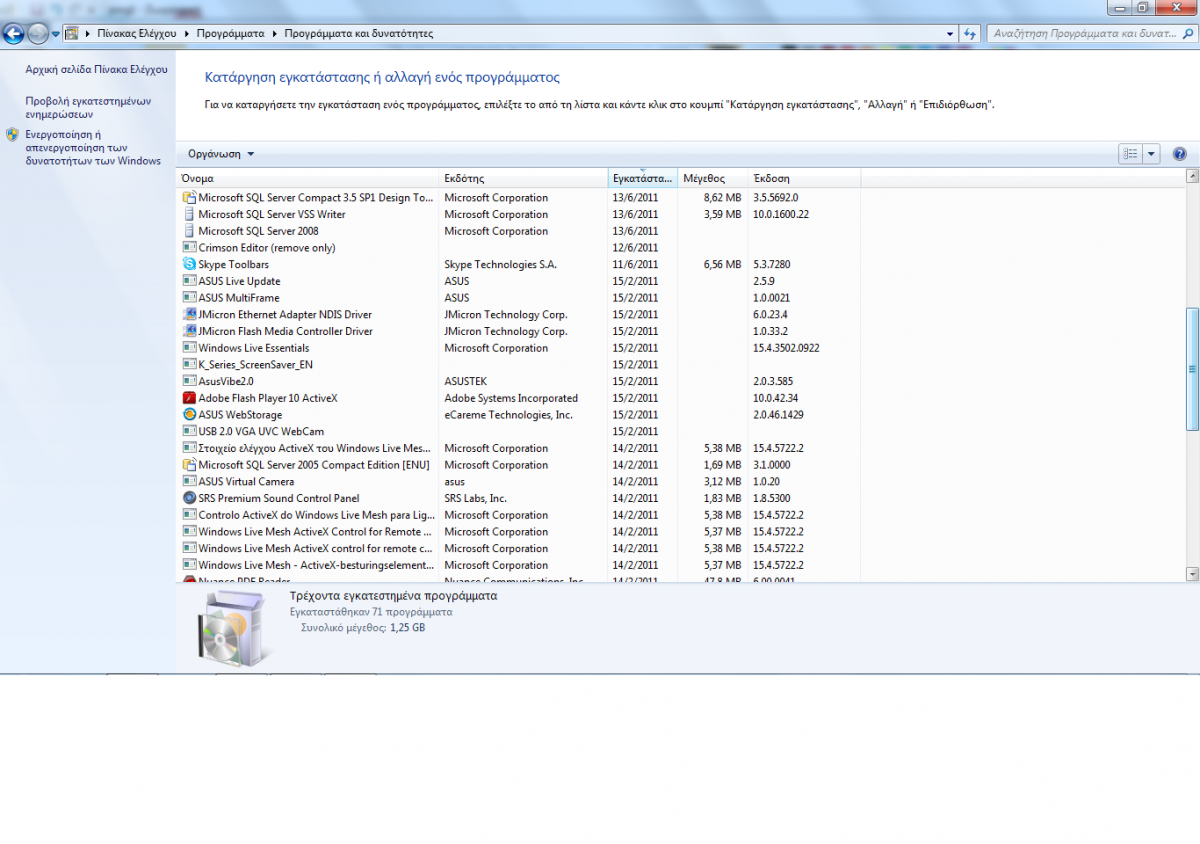
Task: Click the SRS Labs, Inc. publisher cell
Action: [475, 498]
